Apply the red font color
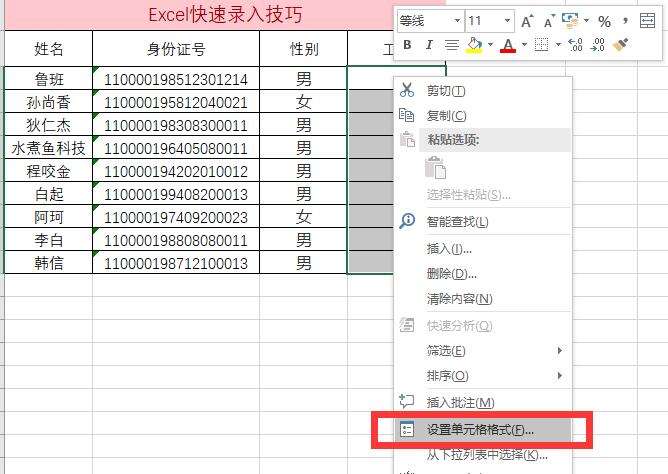This screenshot has height=474, width=668. coord(508,45)
